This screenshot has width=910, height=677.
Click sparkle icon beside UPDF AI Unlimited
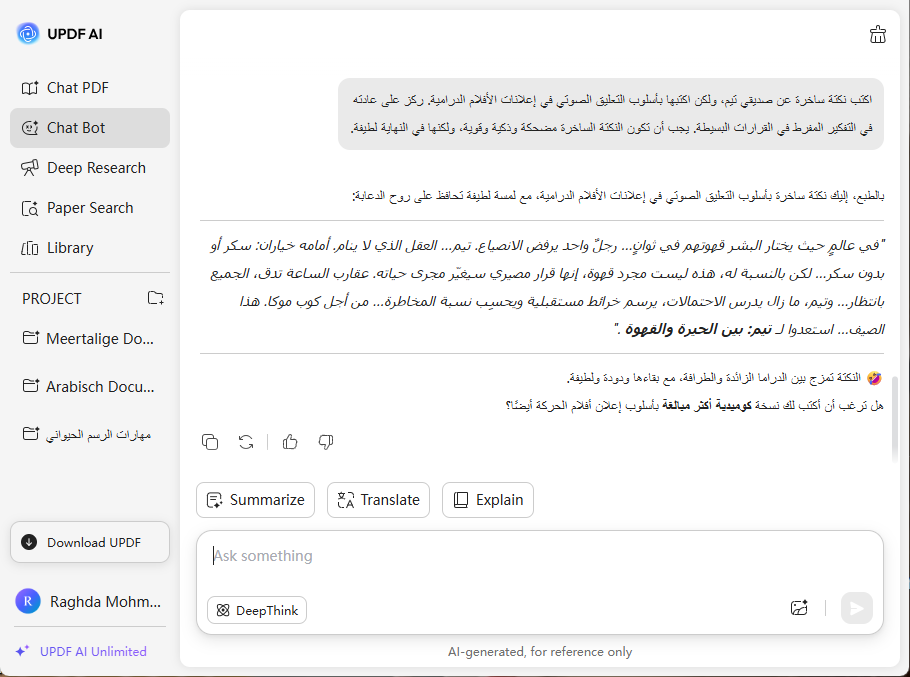click(22, 651)
